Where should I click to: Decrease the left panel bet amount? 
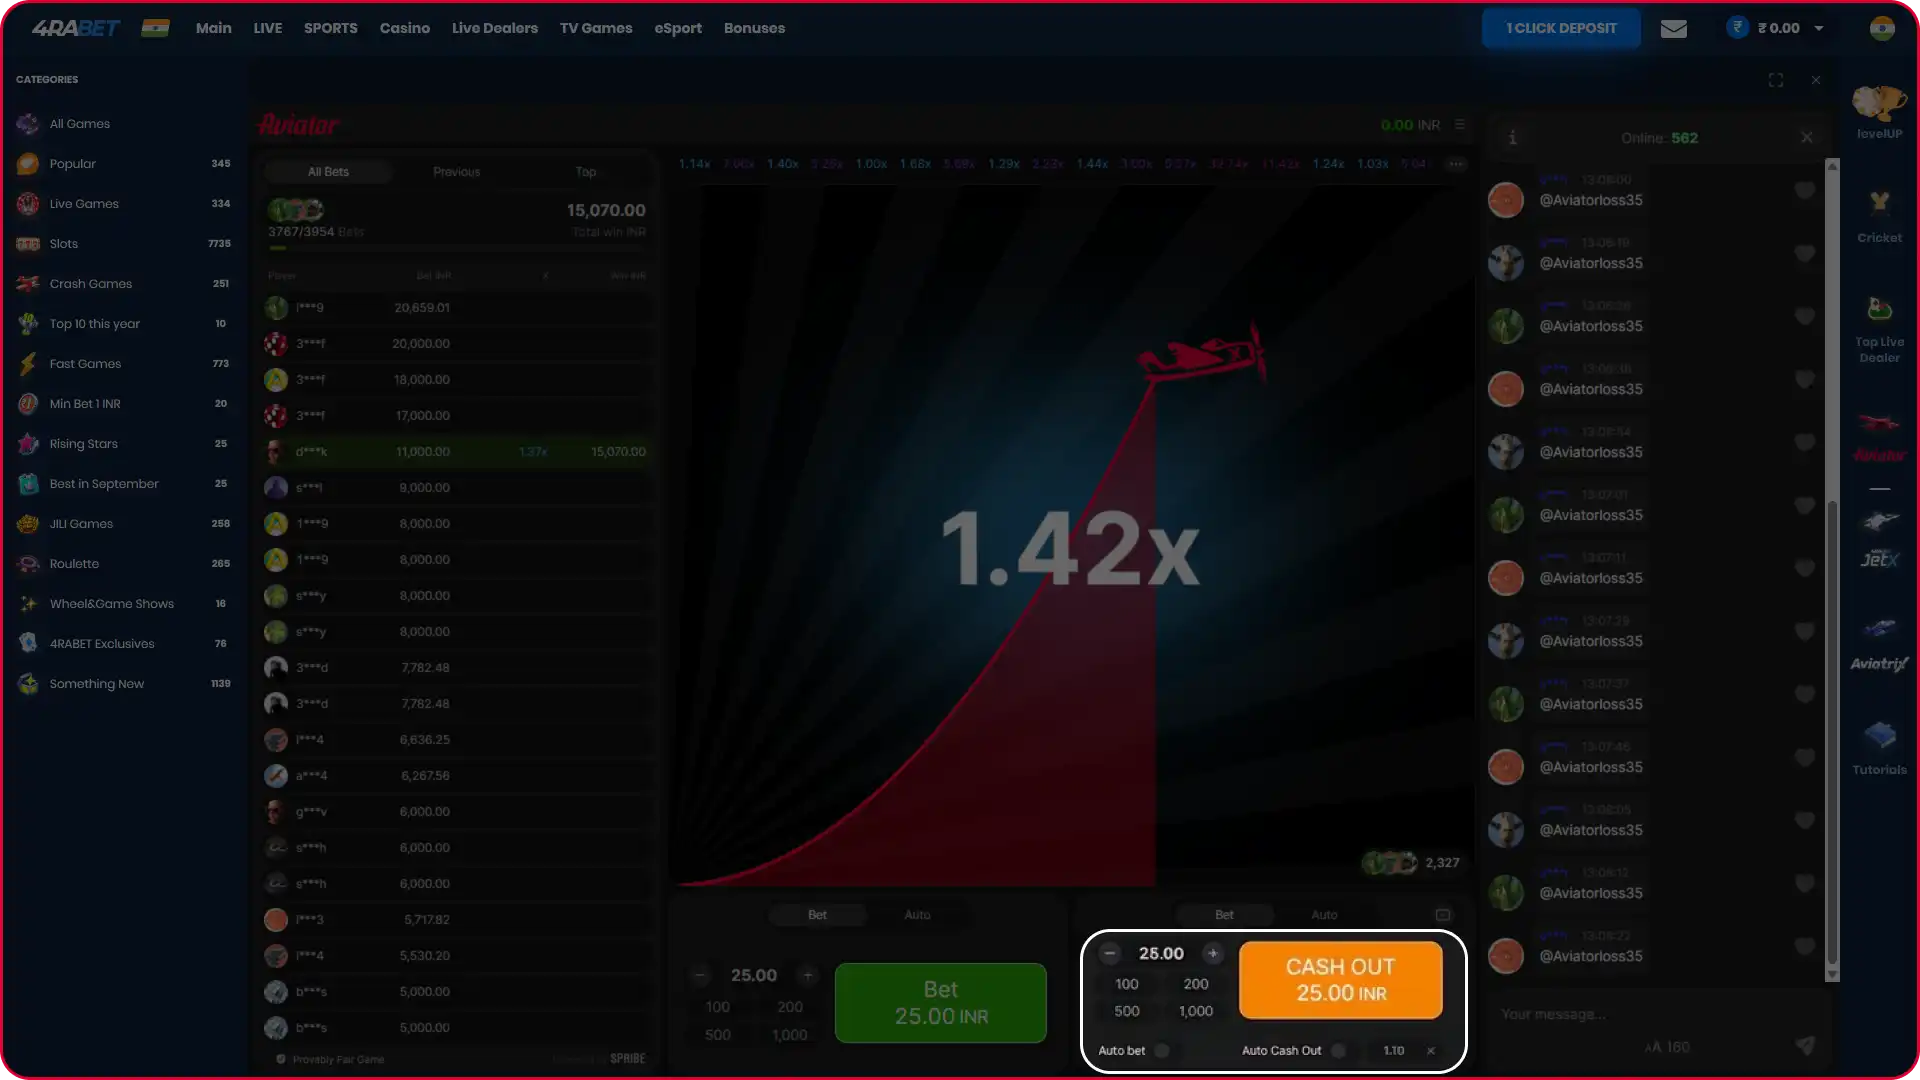tap(700, 975)
